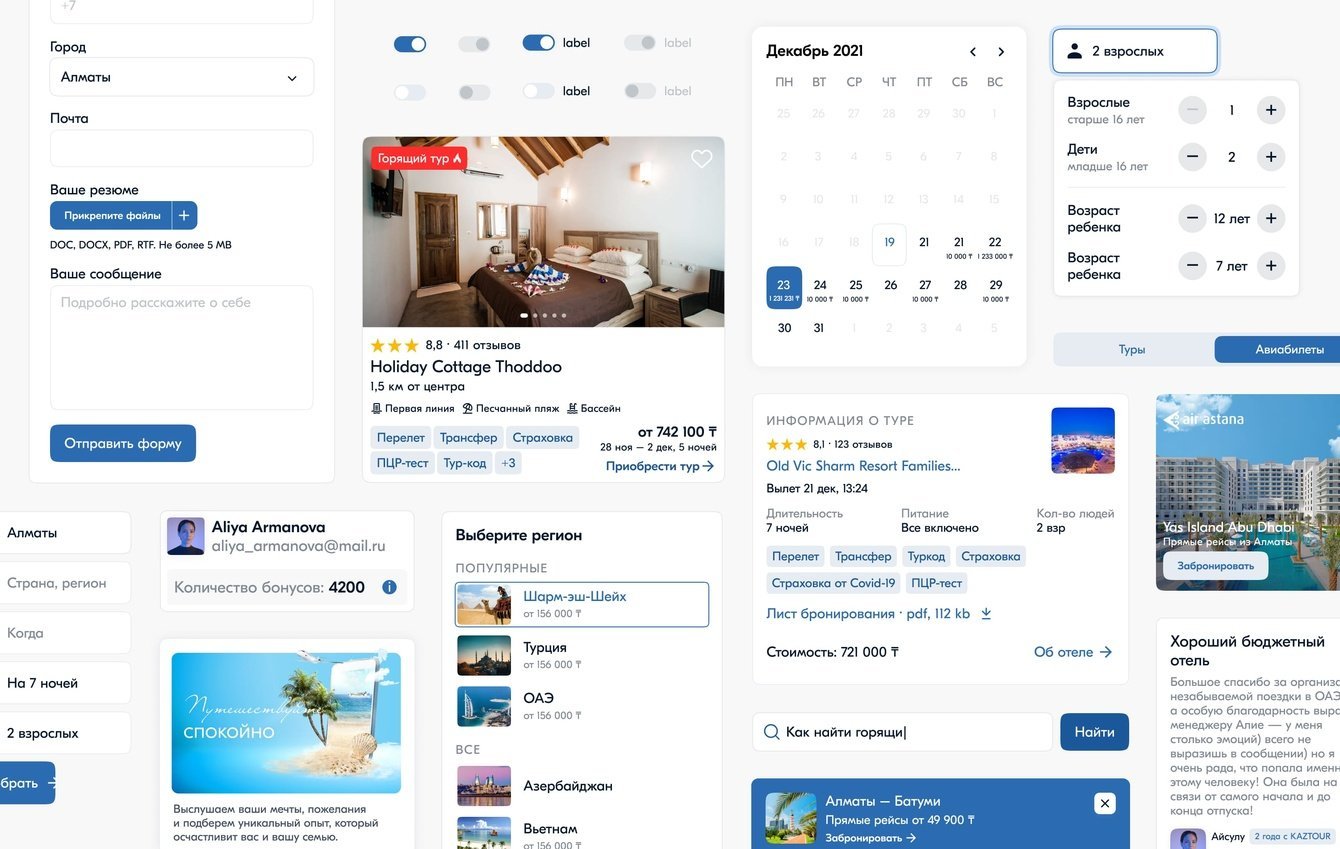
Task: Select the highlighted date 23 in the calendar
Action: pos(784,288)
